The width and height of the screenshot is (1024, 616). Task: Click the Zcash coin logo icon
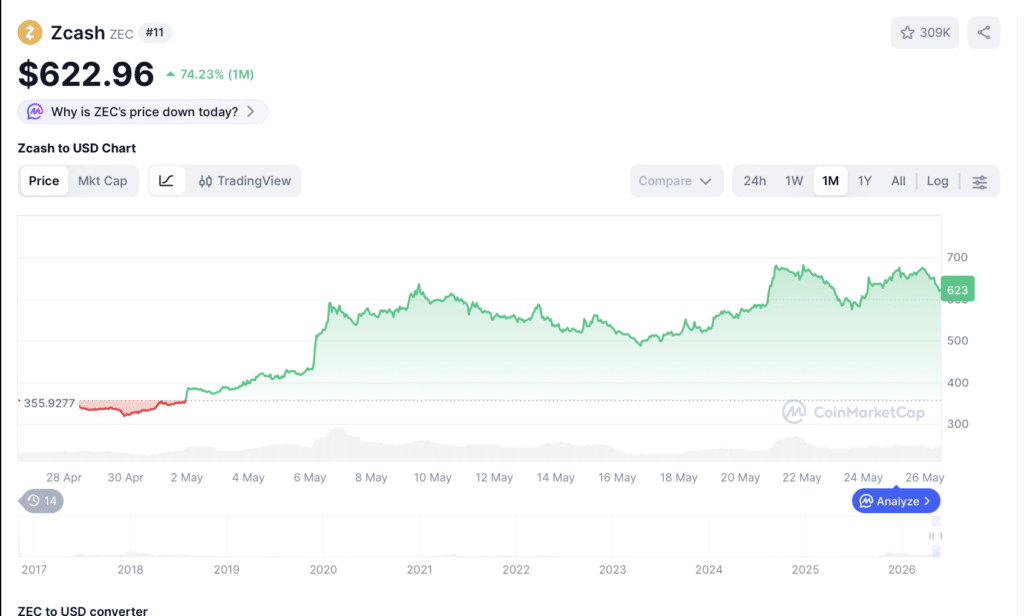pyautogui.click(x=29, y=33)
